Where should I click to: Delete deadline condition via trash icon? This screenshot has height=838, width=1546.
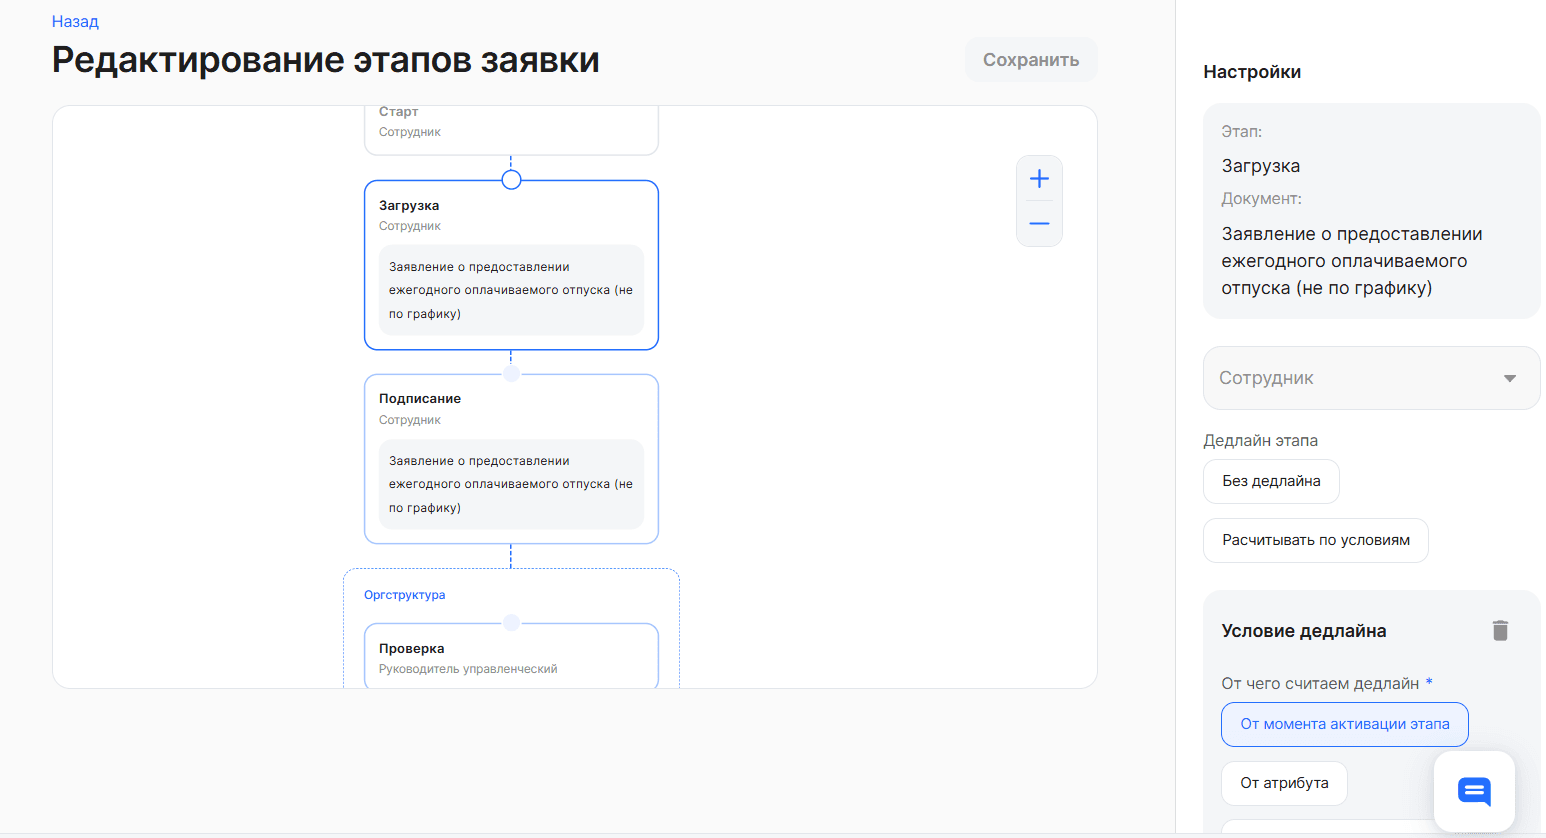(1500, 630)
